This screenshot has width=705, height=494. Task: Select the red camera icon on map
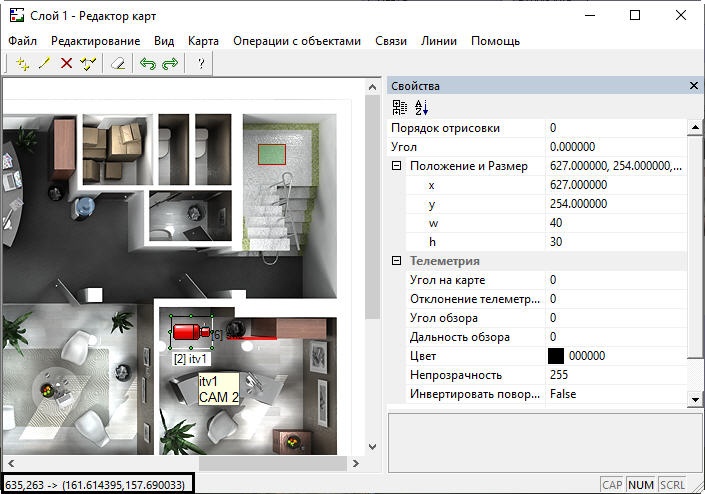187,330
